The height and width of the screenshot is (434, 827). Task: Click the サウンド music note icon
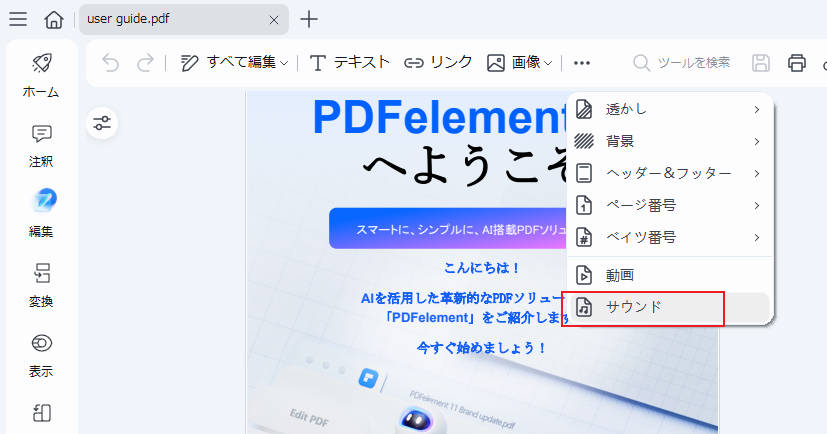point(584,307)
